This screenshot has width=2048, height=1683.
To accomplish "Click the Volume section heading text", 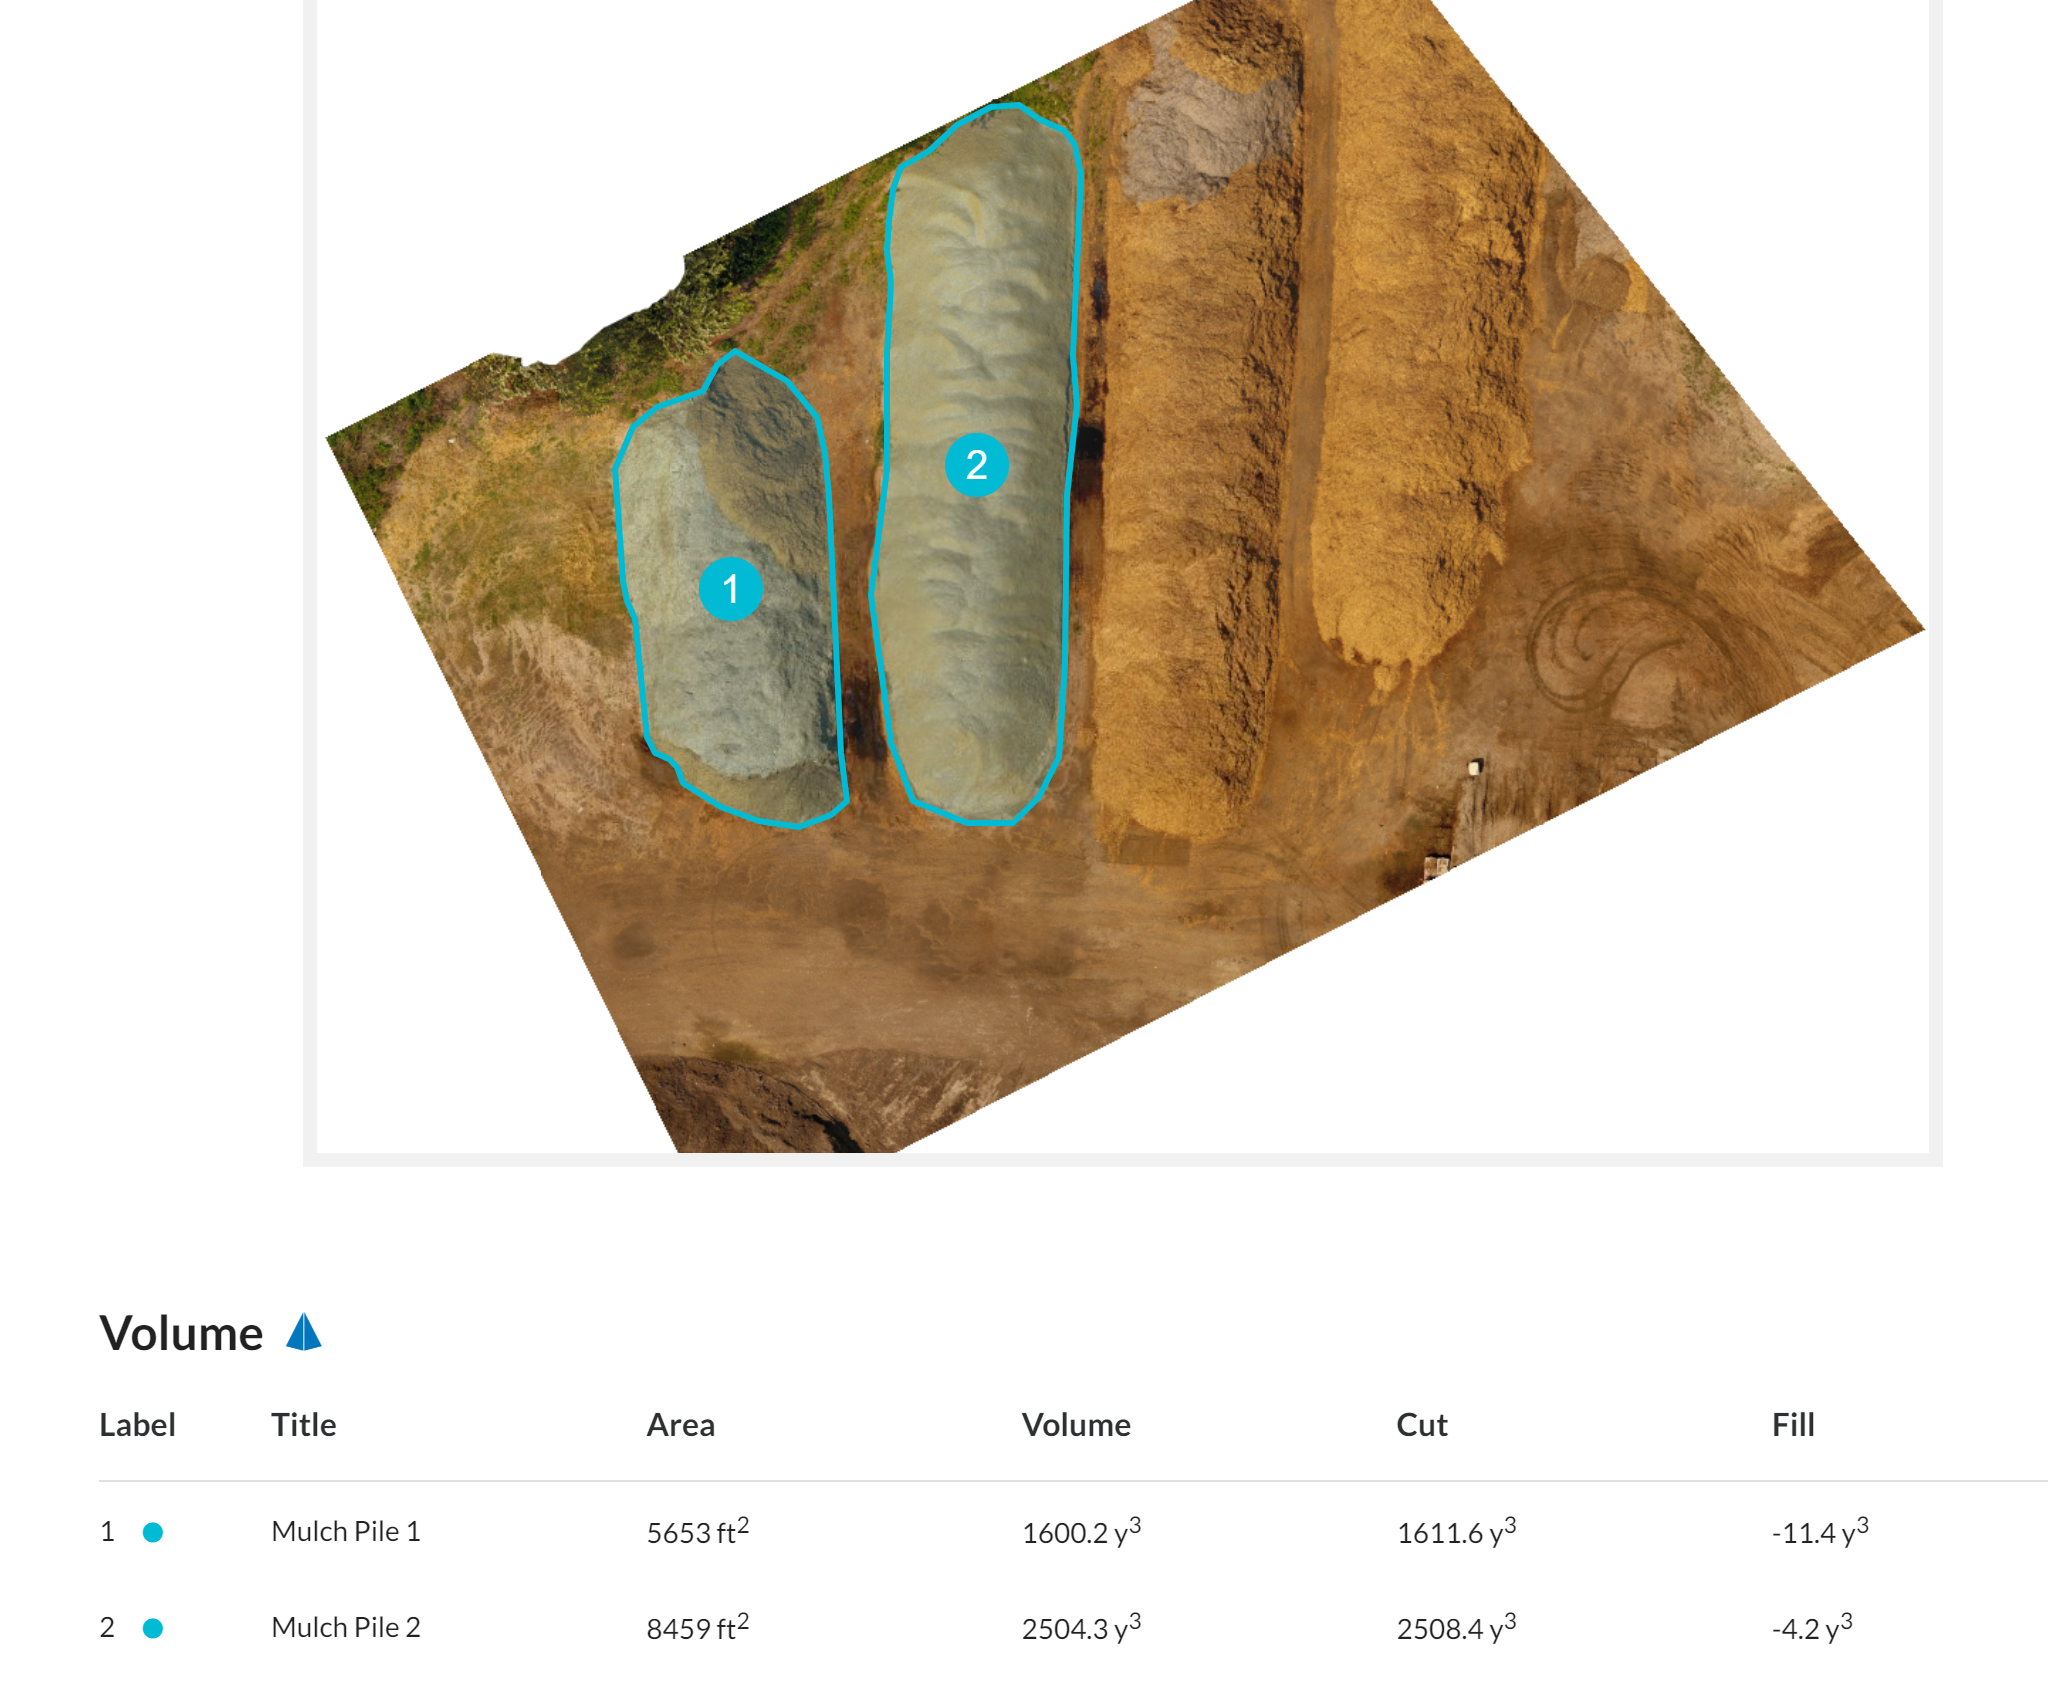I will (x=181, y=1333).
